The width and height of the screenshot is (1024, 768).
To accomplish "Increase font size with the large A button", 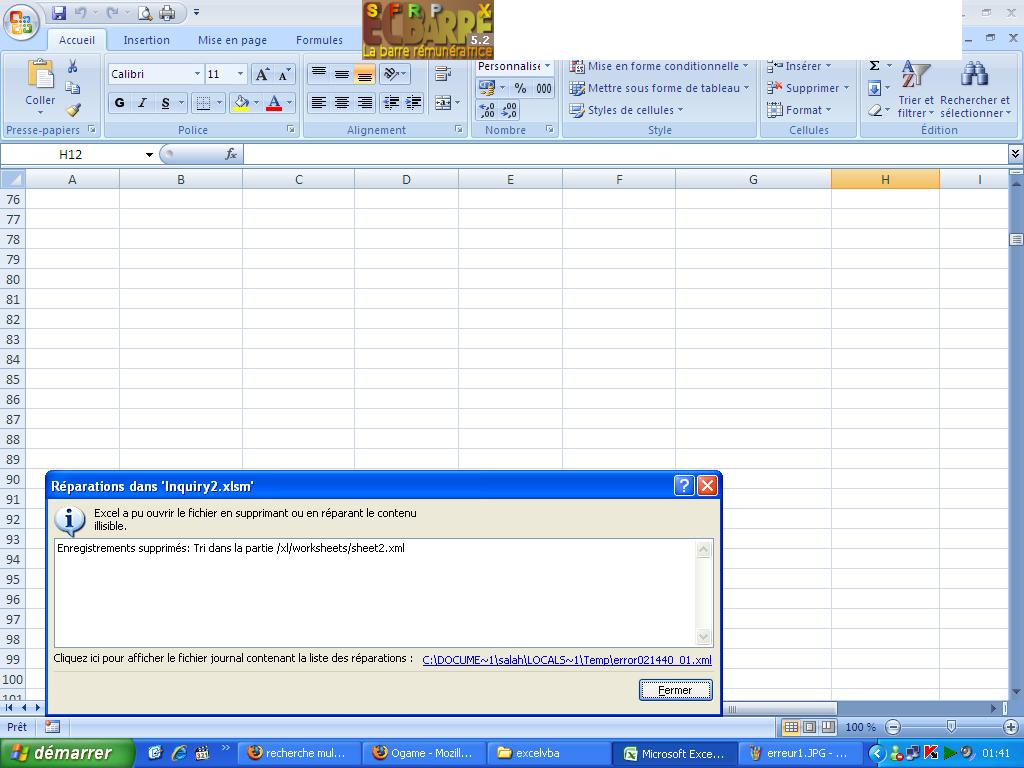I will click(x=262, y=74).
